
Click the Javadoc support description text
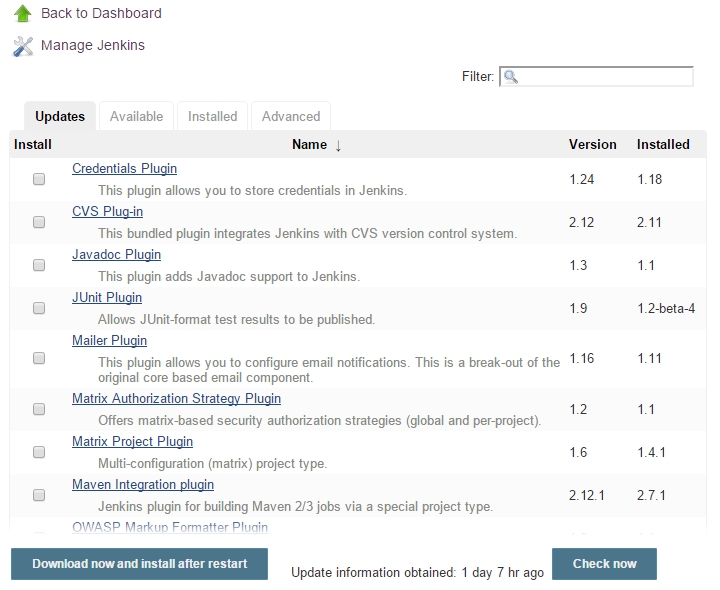[x=229, y=276]
